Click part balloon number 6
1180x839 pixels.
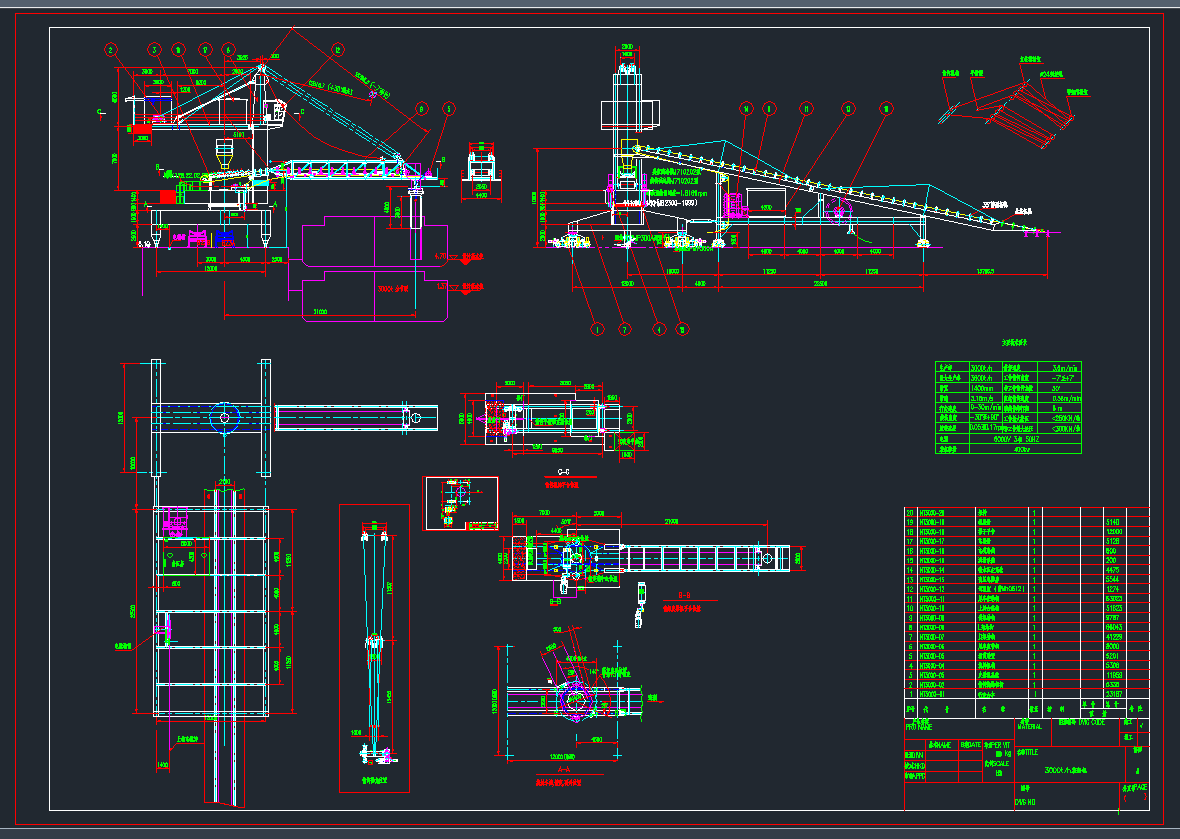(228, 49)
